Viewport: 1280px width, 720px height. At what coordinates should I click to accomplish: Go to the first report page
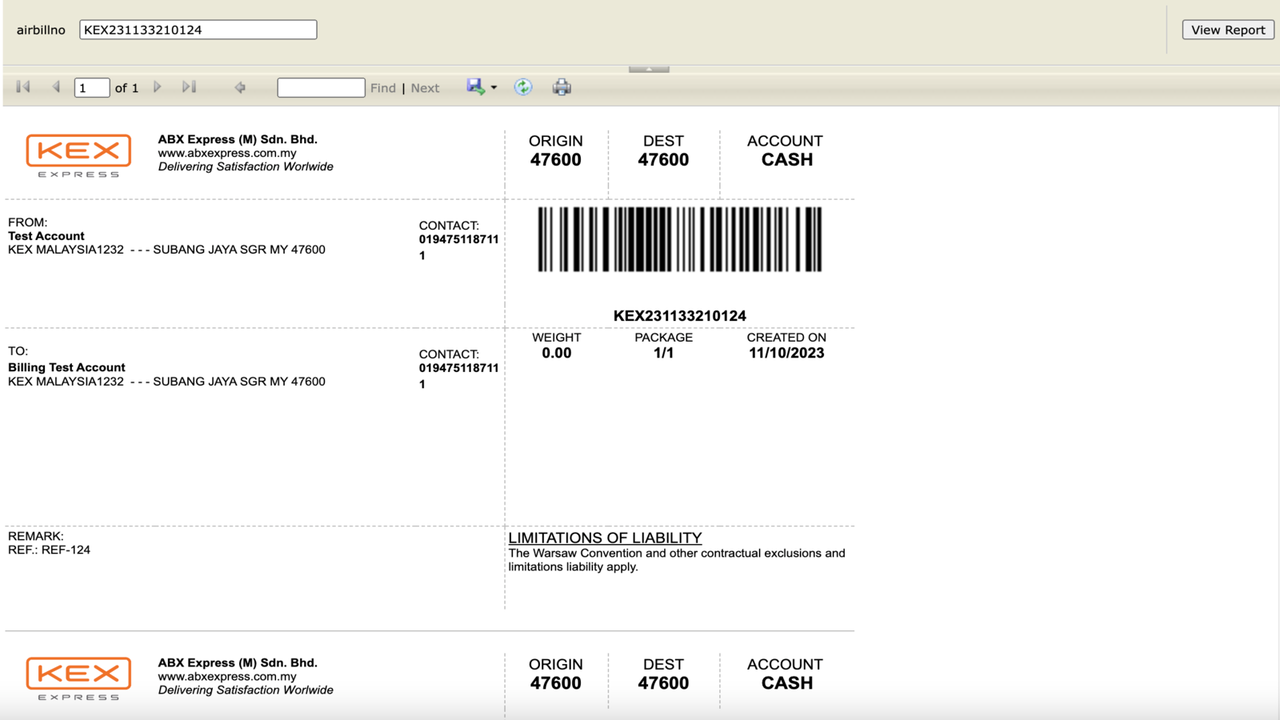pos(23,88)
